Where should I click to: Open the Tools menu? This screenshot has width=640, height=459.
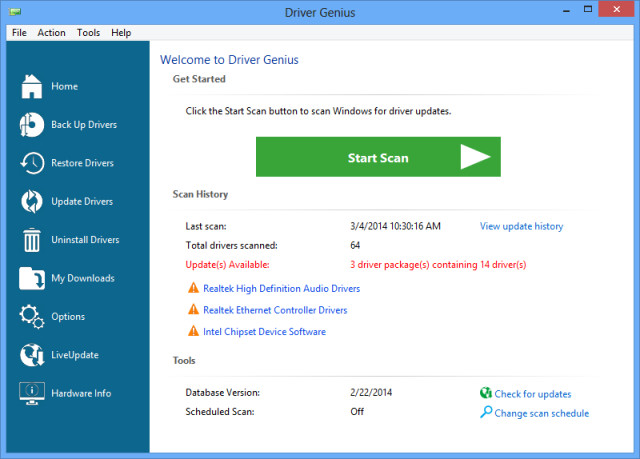coord(88,33)
